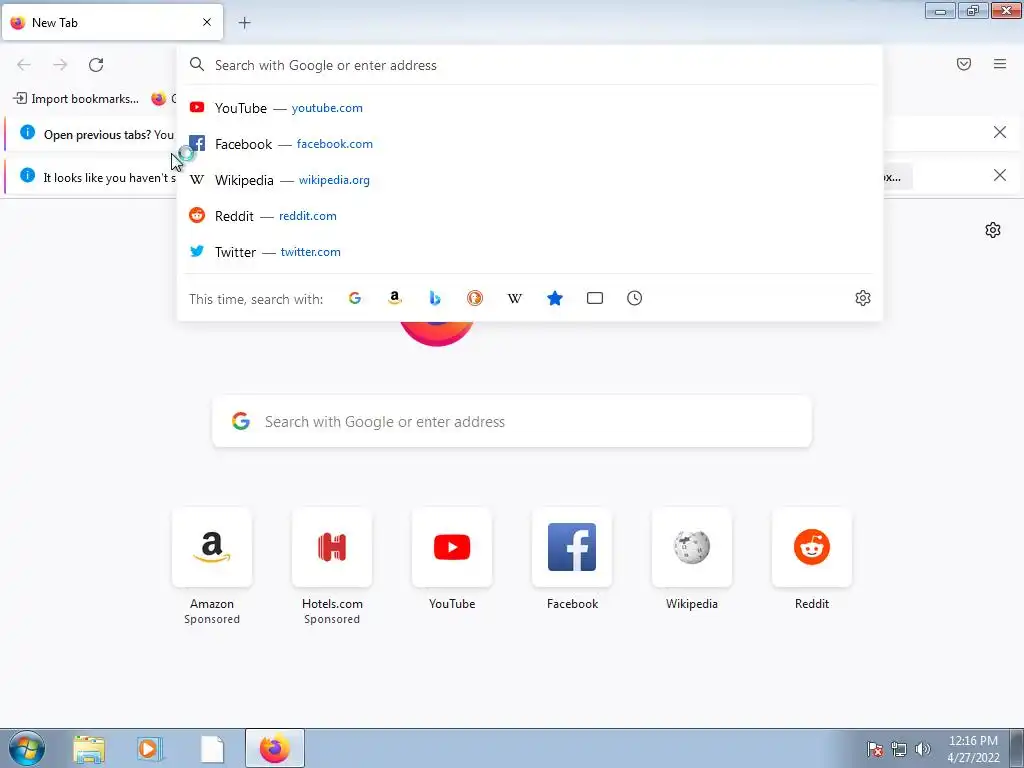The height and width of the screenshot is (768, 1024).
Task: Go forward using the forward arrow
Action: click(60, 65)
